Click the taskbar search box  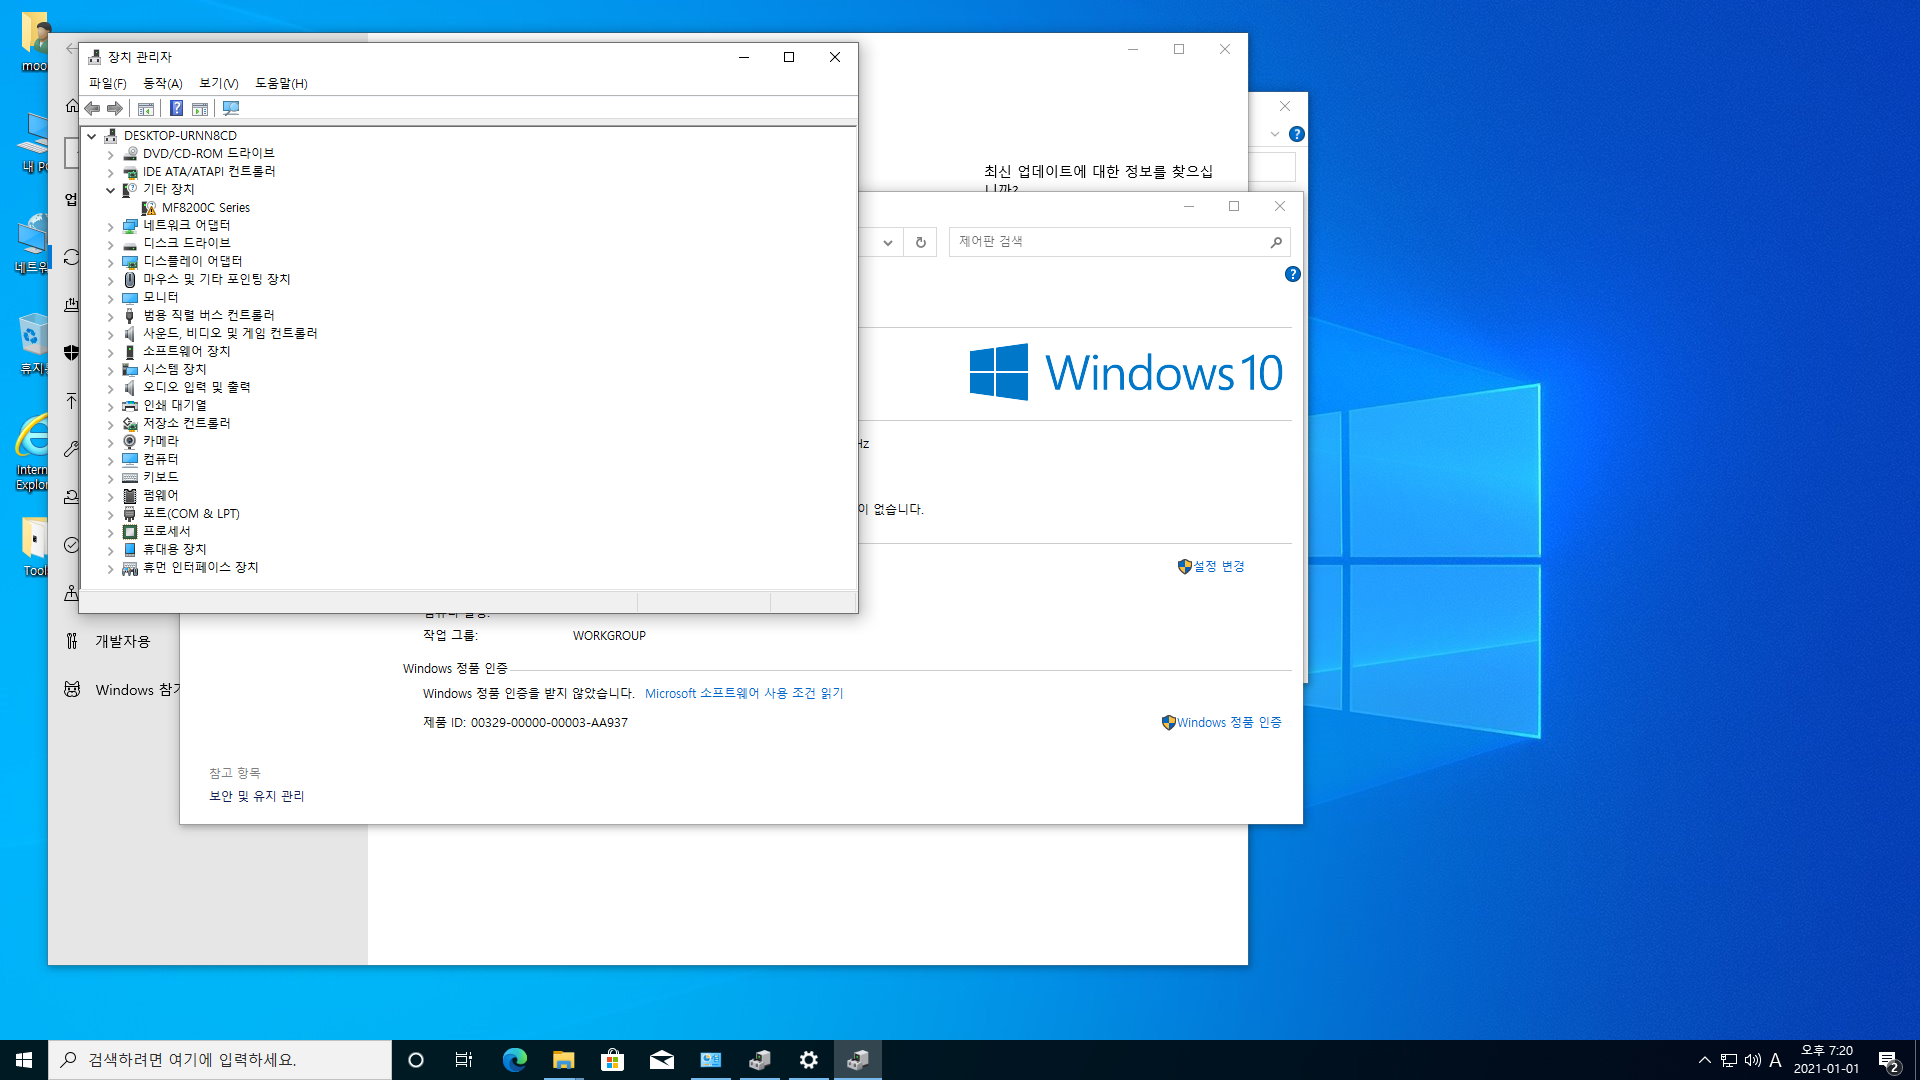(x=220, y=1060)
